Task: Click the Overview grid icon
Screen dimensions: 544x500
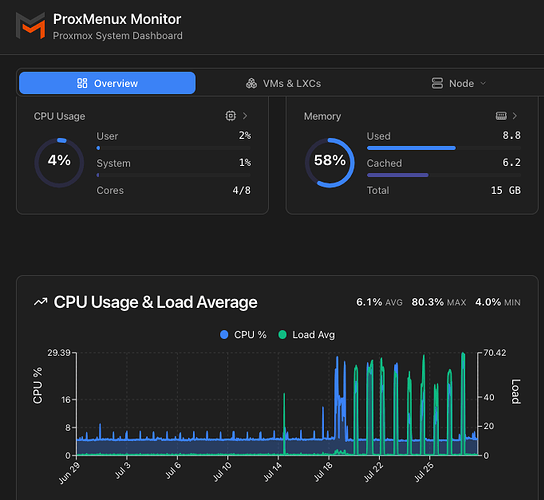Action: 82,83
